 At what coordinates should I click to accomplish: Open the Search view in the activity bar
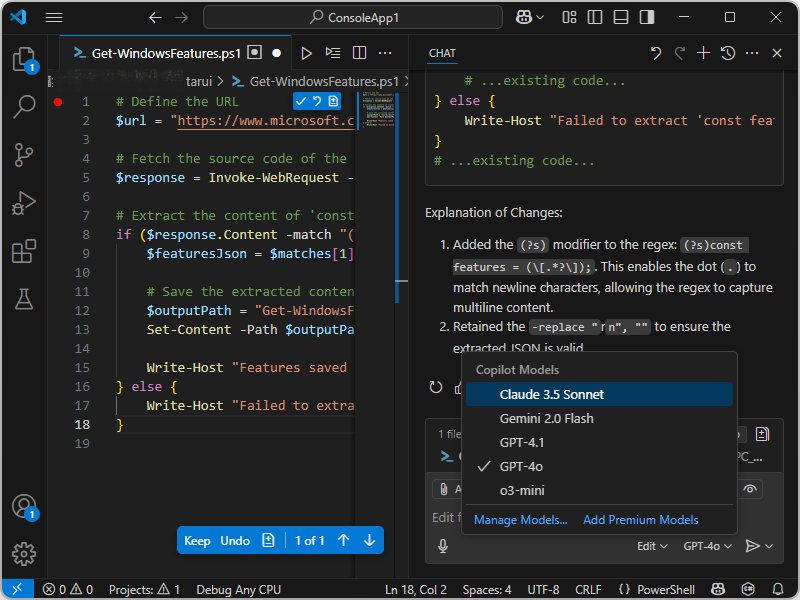coord(25,107)
